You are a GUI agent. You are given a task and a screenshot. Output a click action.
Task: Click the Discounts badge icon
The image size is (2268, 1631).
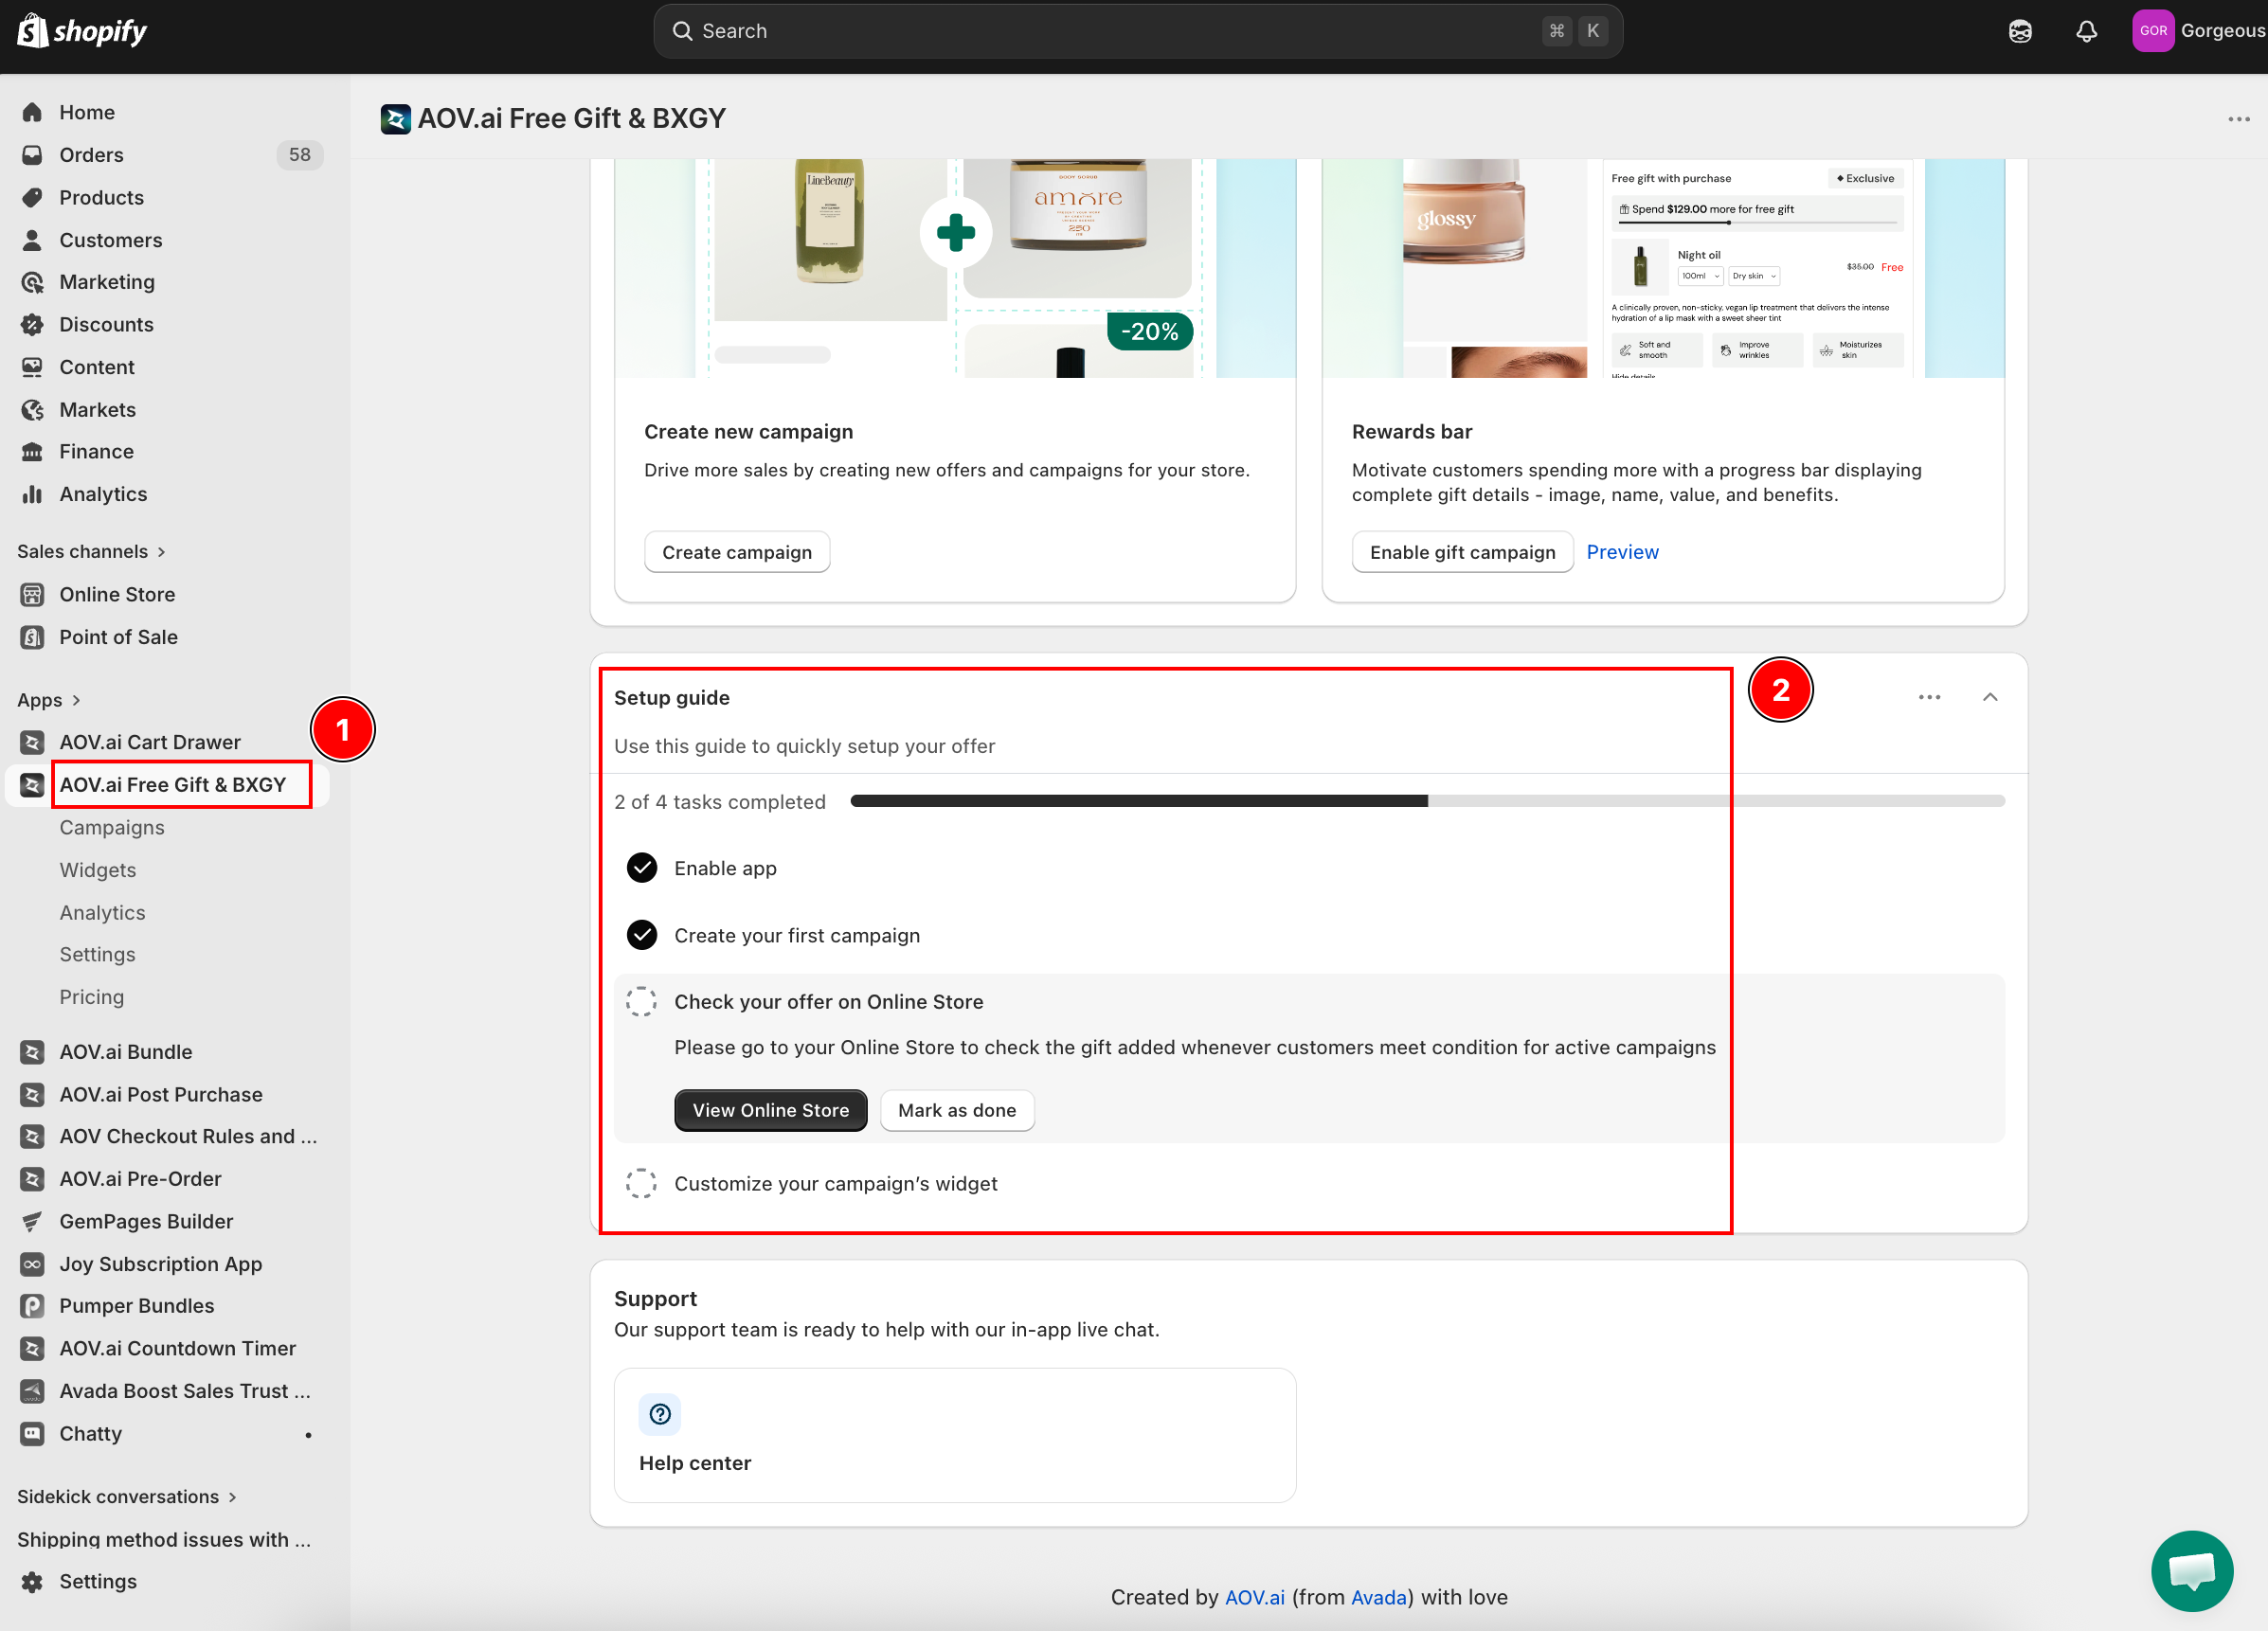pos(32,324)
